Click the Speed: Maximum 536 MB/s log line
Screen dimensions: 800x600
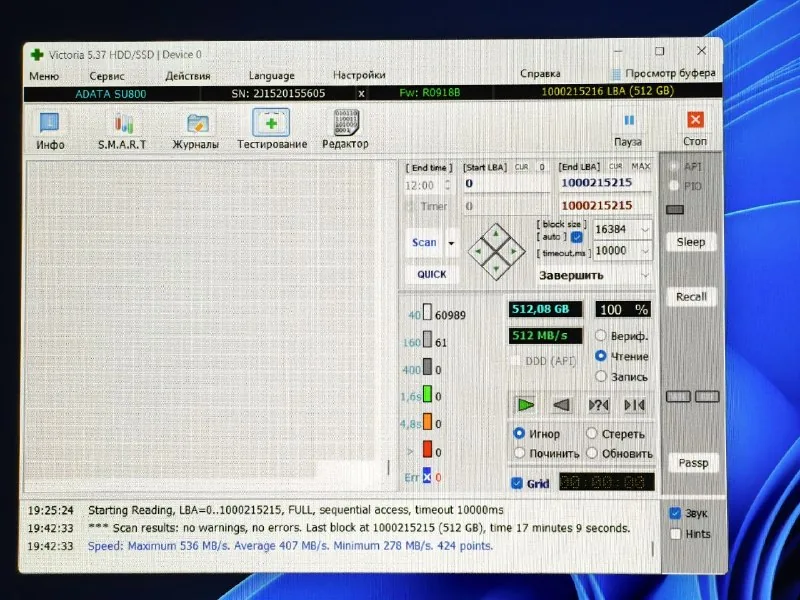[290, 546]
